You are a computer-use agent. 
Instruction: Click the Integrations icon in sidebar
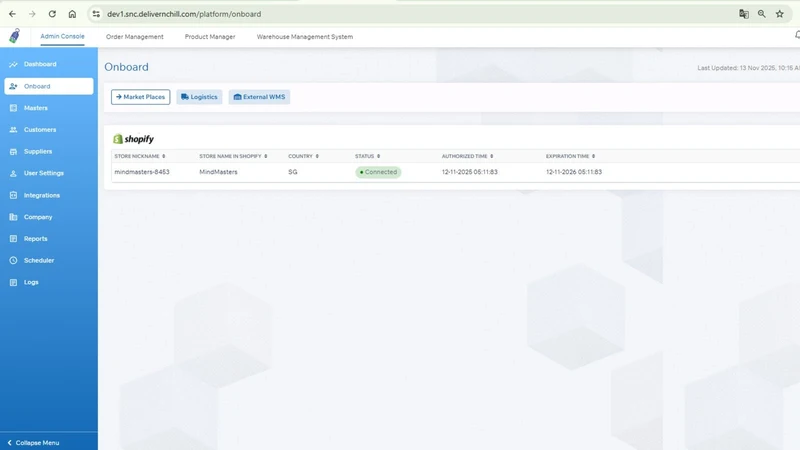coord(13,195)
